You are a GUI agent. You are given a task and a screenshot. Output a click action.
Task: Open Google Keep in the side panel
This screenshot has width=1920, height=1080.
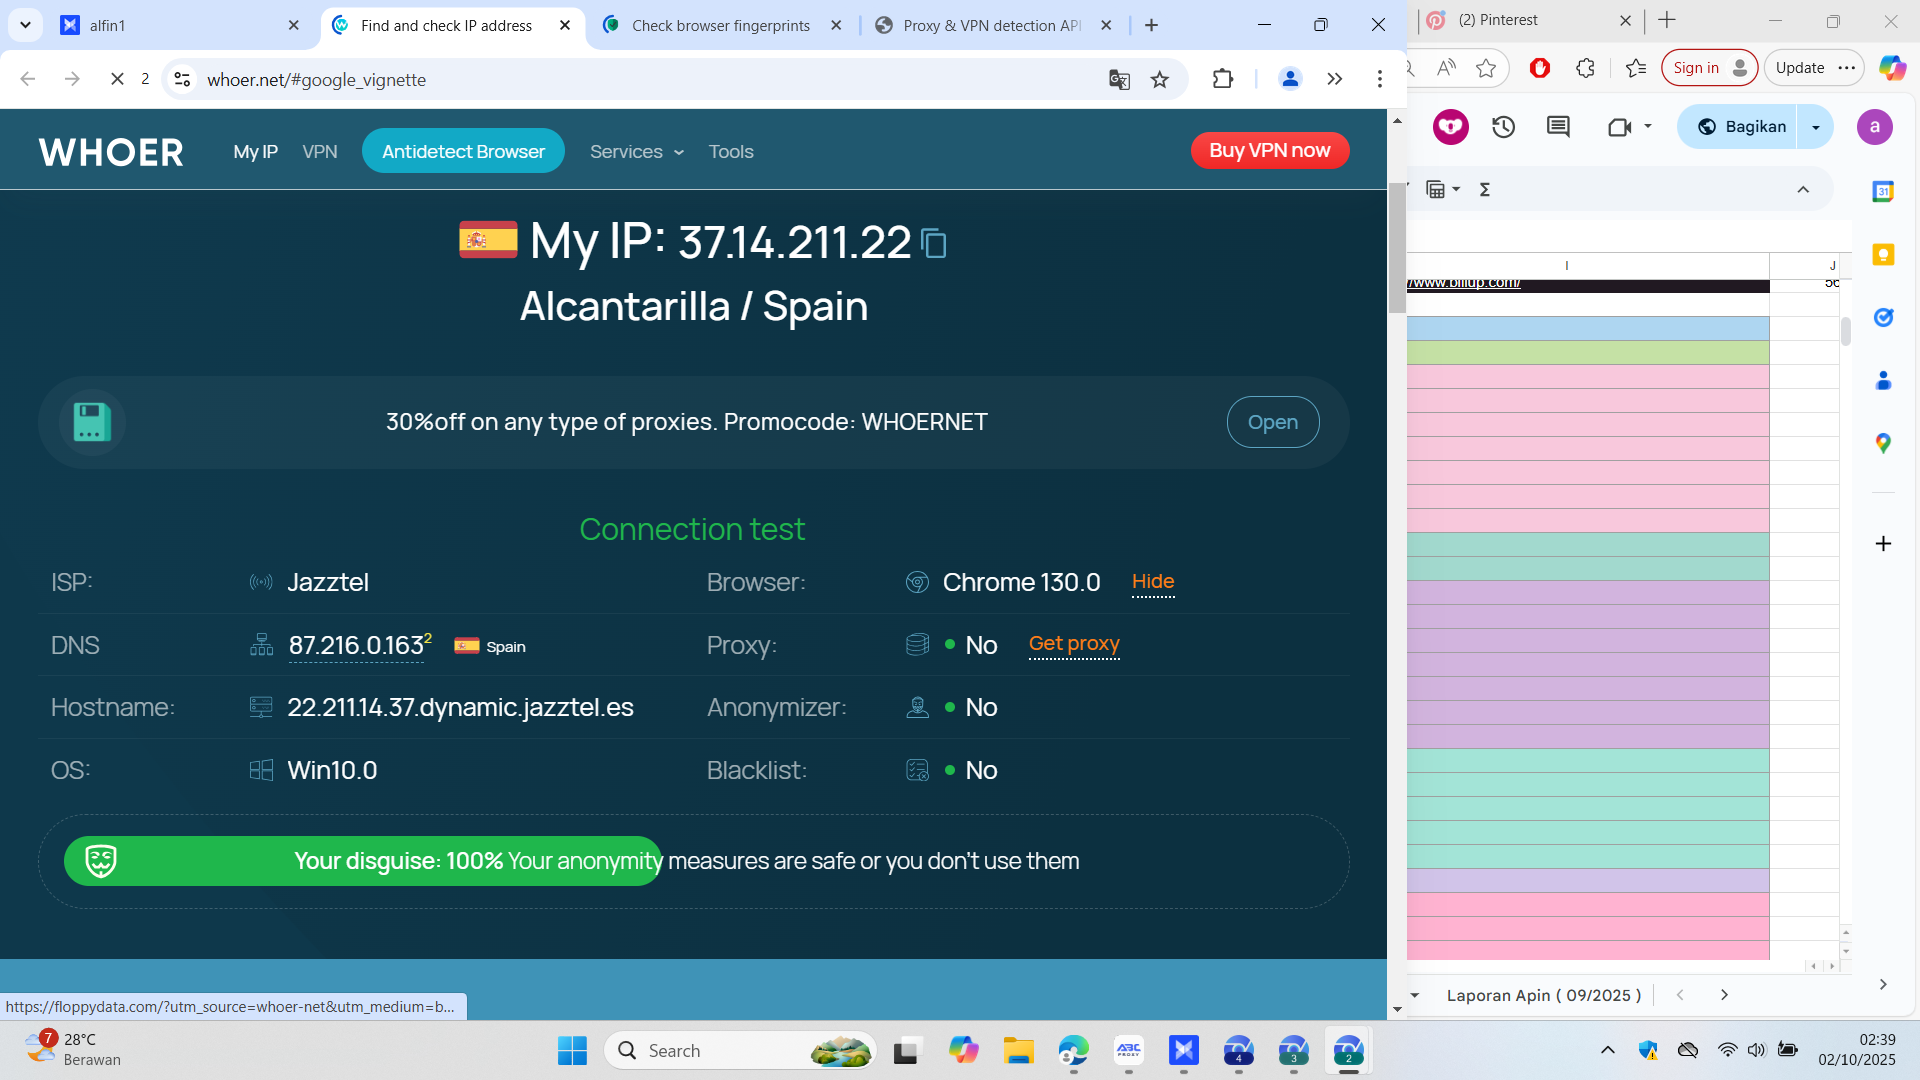click(x=1883, y=254)
